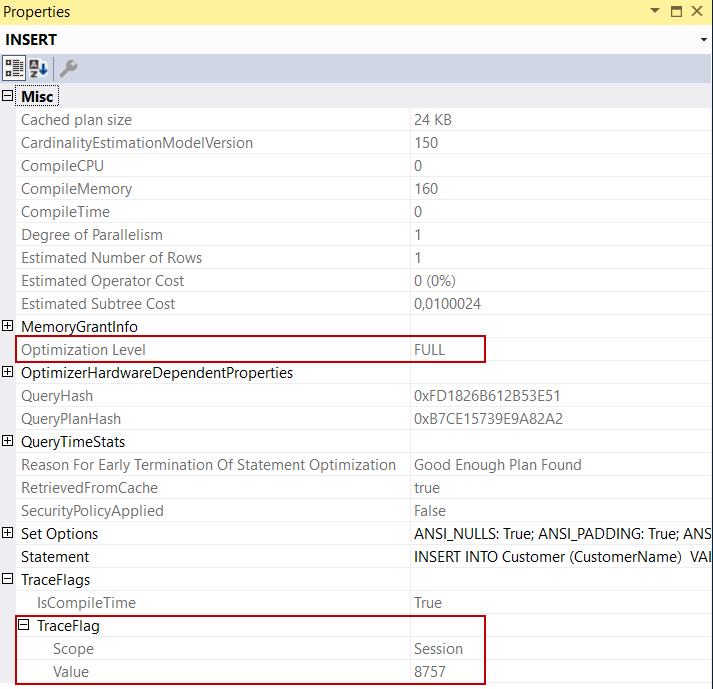This screenshot has height=689, width=713.
Task: Expand the QueryTimeStats node
Action: [x=8, y=441]
